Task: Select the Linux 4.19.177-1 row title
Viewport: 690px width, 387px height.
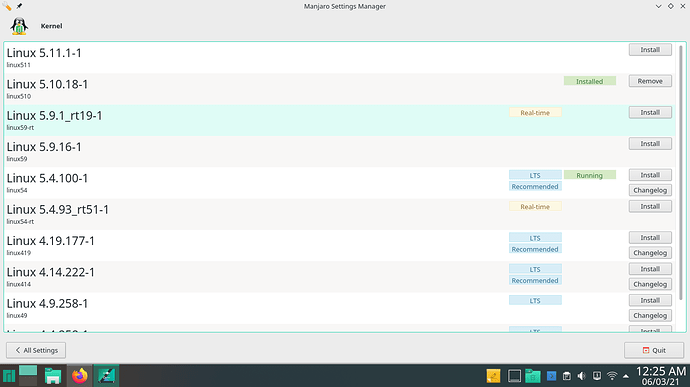Action: pos(51,240)
